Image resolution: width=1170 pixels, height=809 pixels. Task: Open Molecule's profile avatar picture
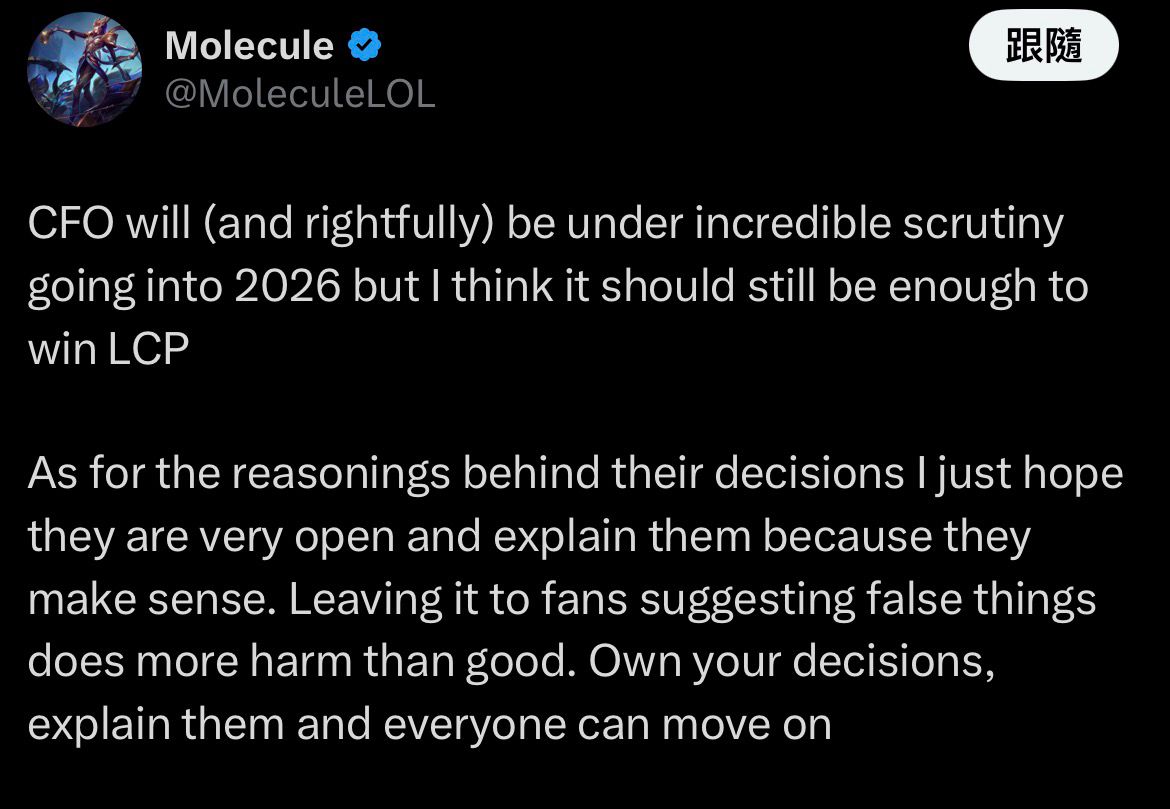coord(84,70)
